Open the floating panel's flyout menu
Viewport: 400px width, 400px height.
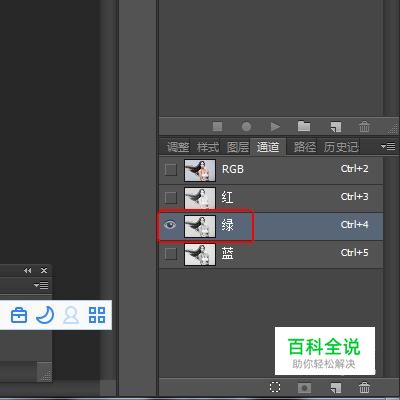click(41, 285)
